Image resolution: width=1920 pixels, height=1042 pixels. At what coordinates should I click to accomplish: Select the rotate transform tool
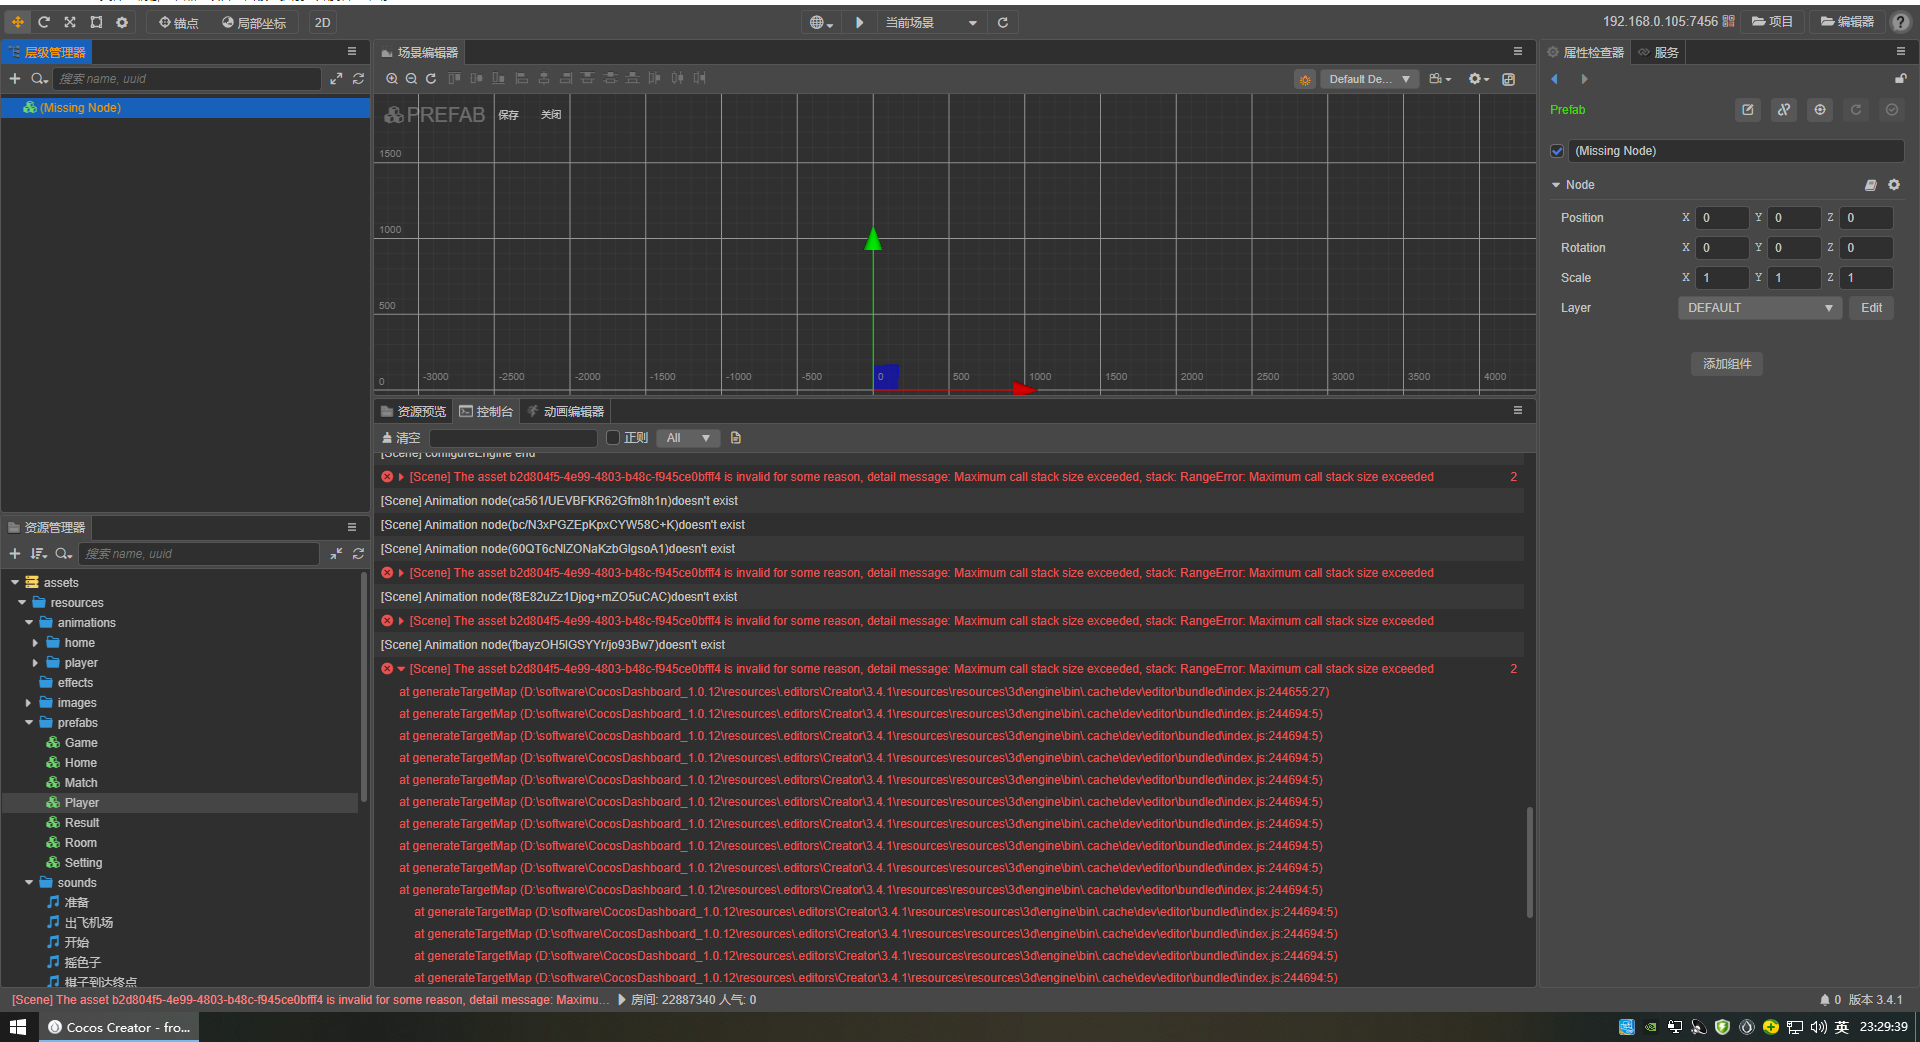tap(44, 22)
